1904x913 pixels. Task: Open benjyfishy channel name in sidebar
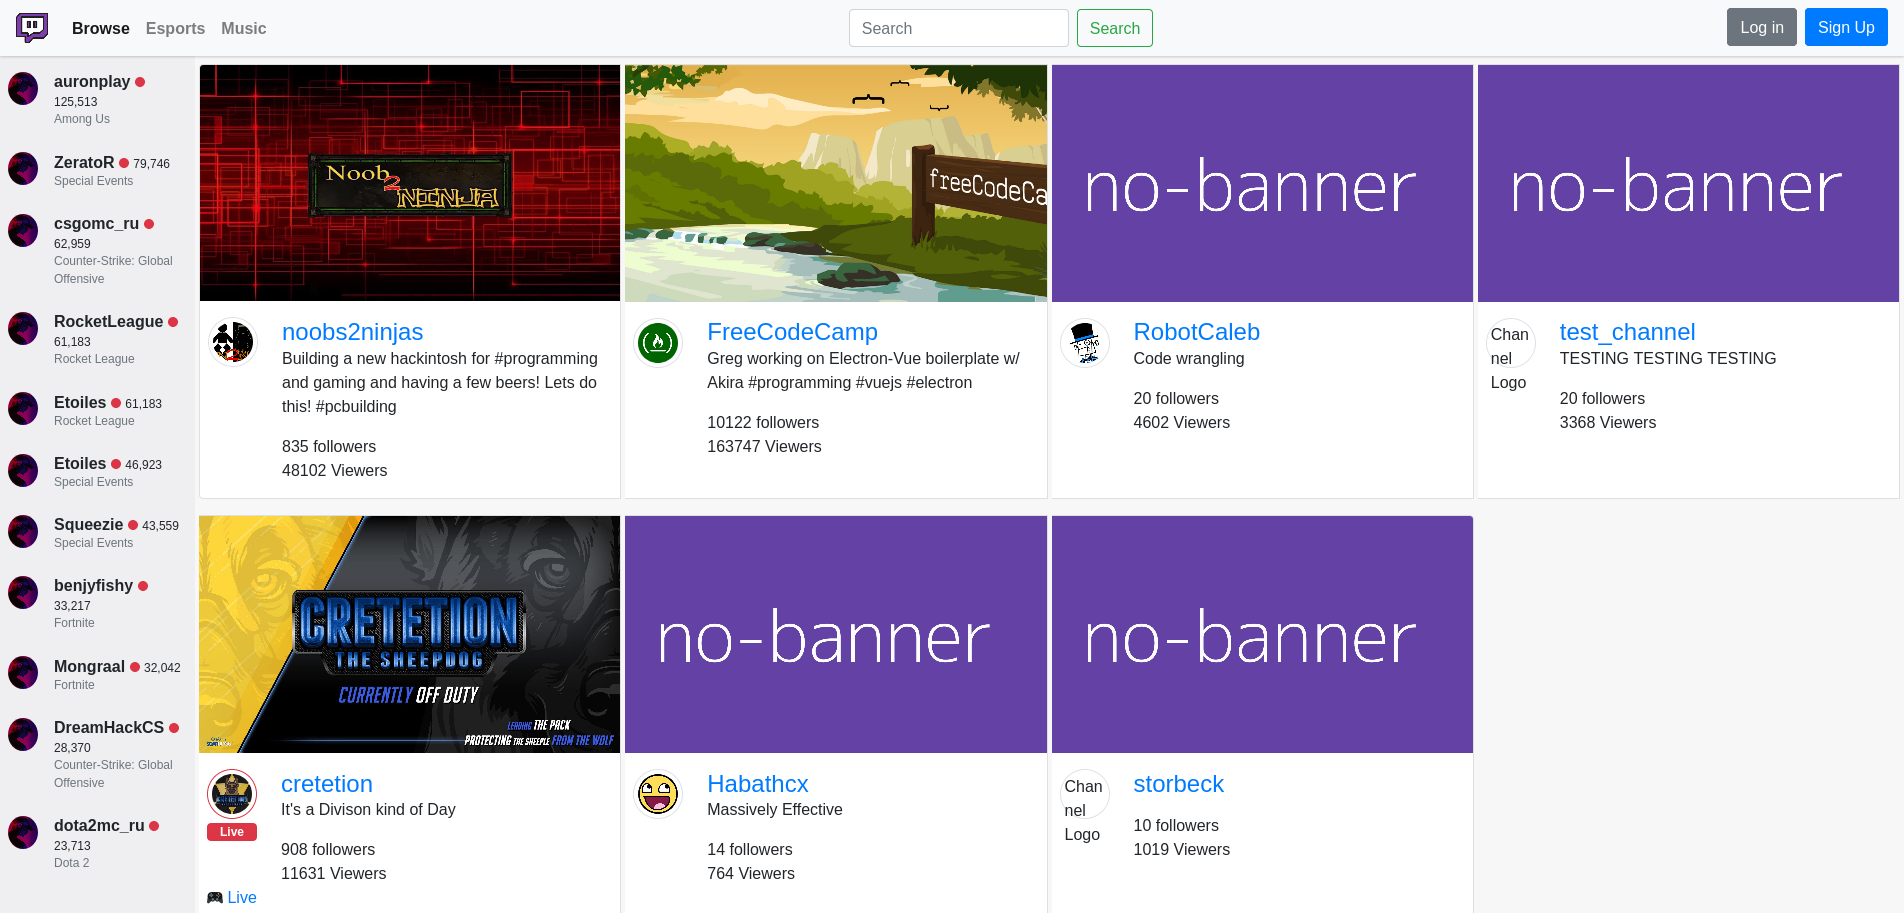point(93,585)
